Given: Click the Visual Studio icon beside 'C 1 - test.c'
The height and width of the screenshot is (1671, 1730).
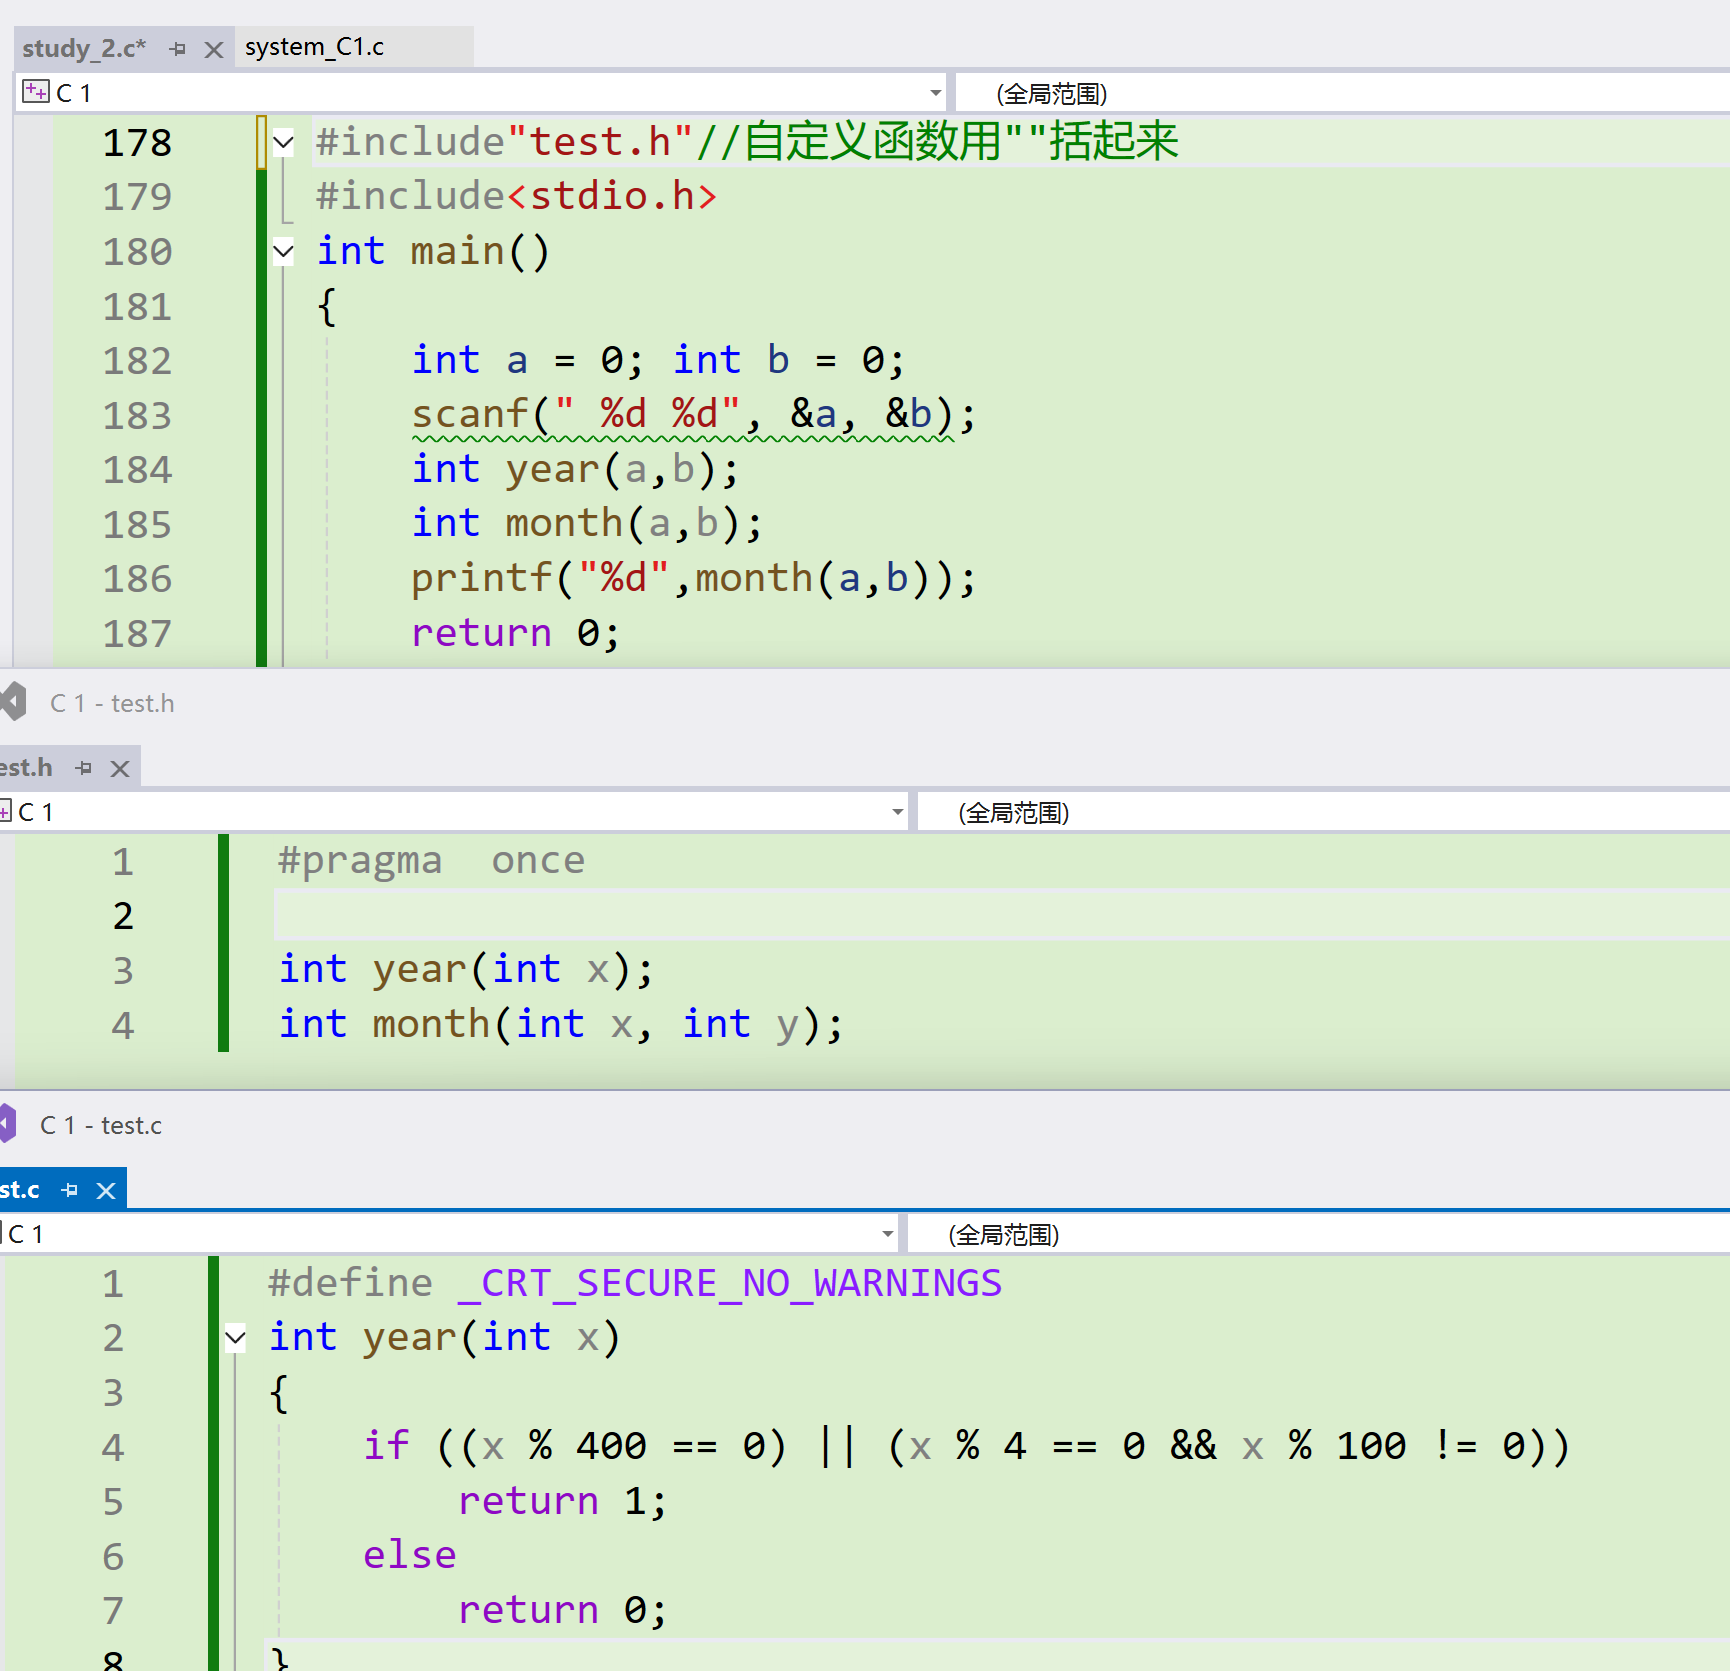Looking at the screenshot, I should point(9,1123).
